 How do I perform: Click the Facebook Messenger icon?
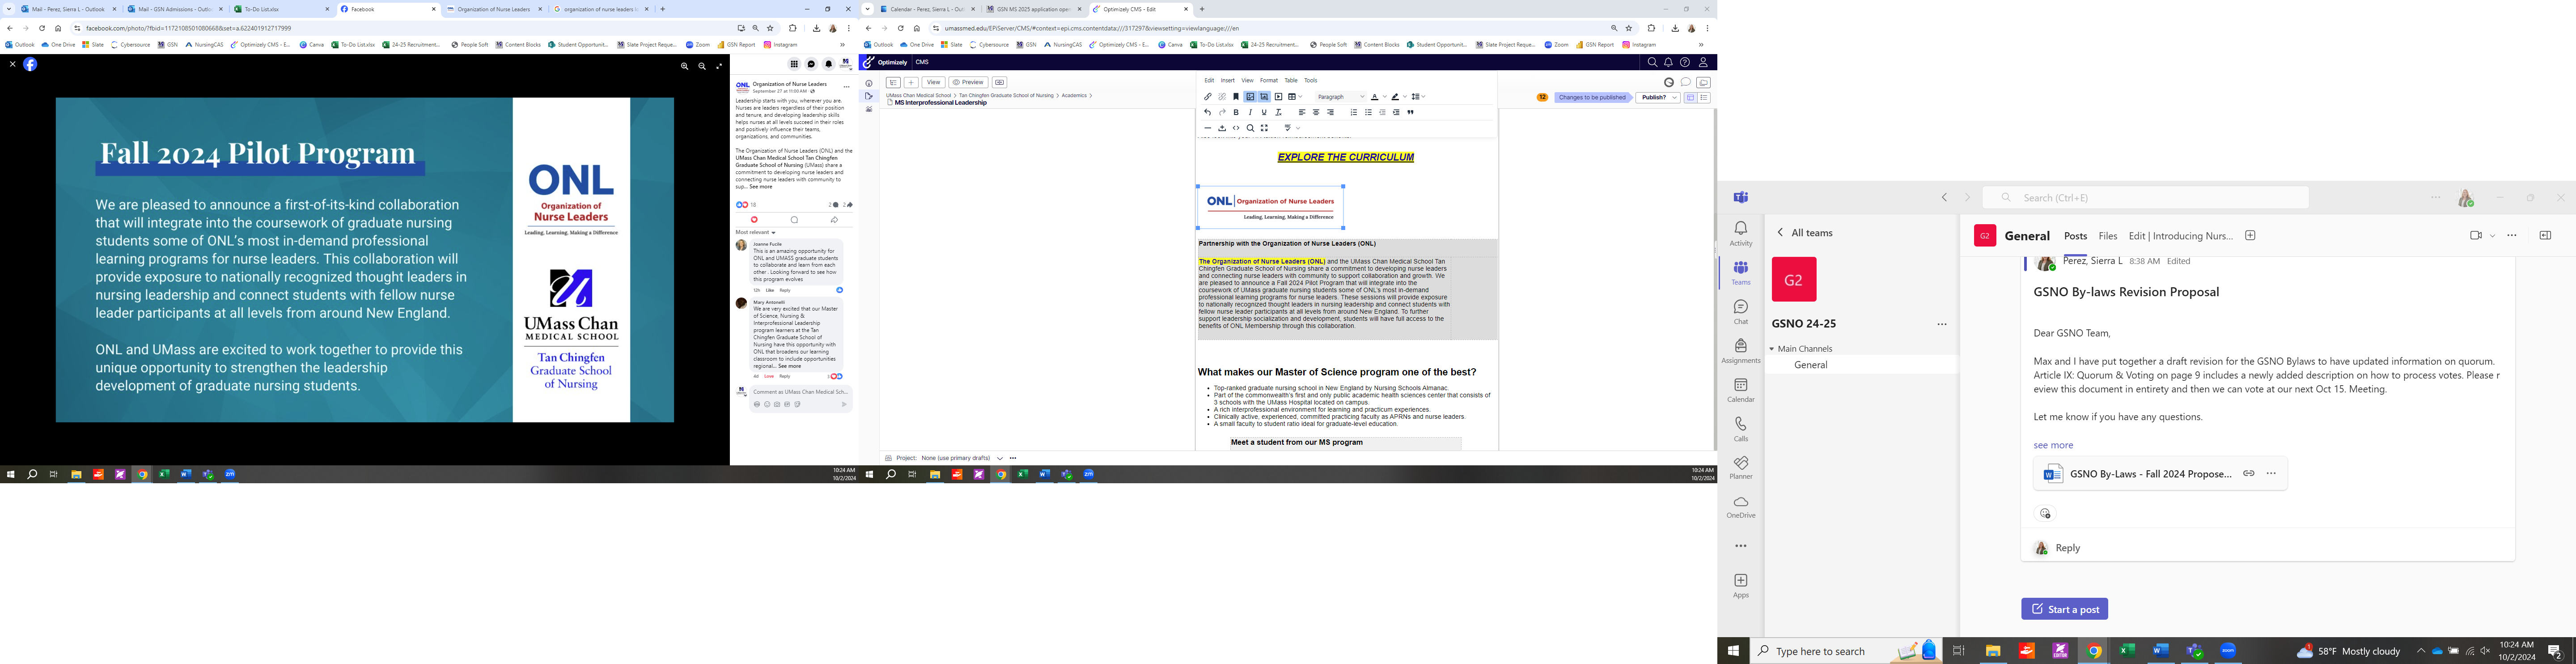(811, 64)
